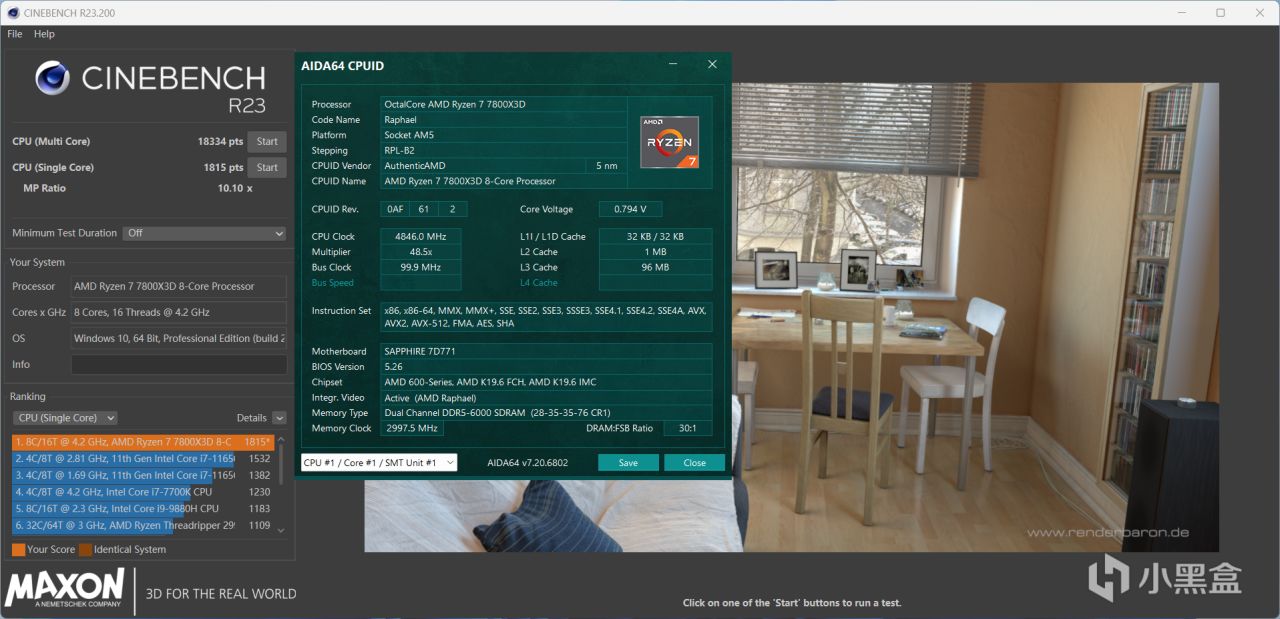The image size is (1280, 619).
Task: Click the Multiplier value 48.5x
Action: point(421,252)
